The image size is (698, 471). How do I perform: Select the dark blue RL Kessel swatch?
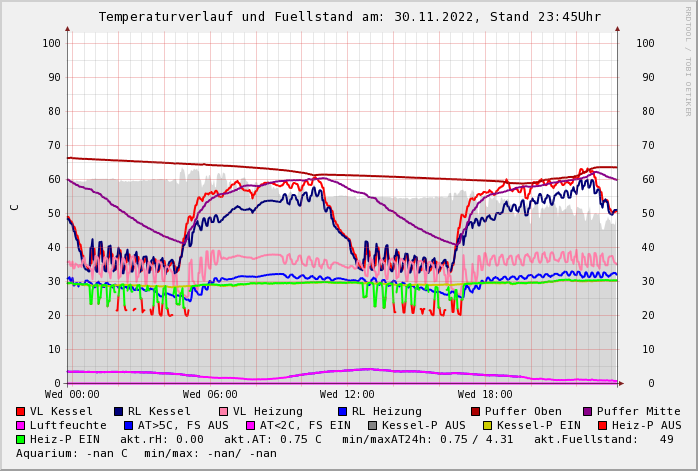click(x=119, y=411)
